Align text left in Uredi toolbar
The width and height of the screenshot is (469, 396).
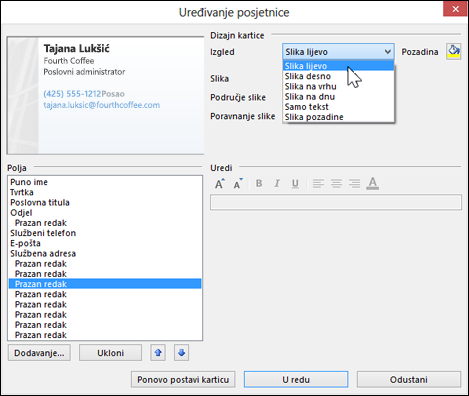click(x=318, y=183)
